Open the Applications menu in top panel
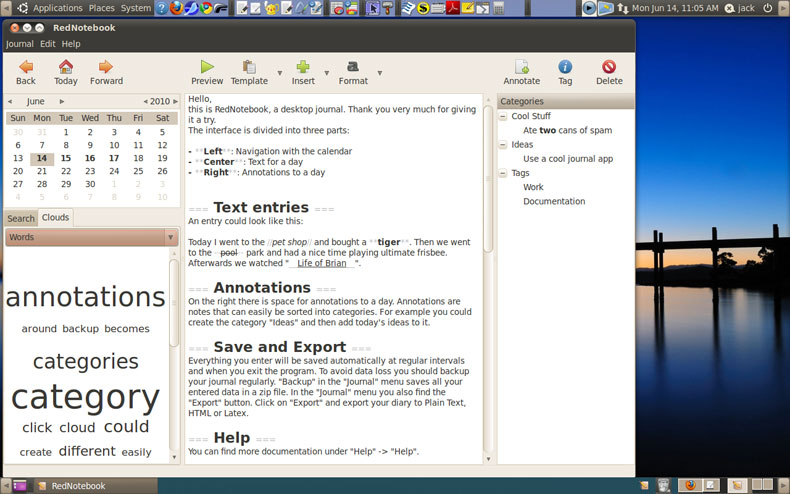 57,8
